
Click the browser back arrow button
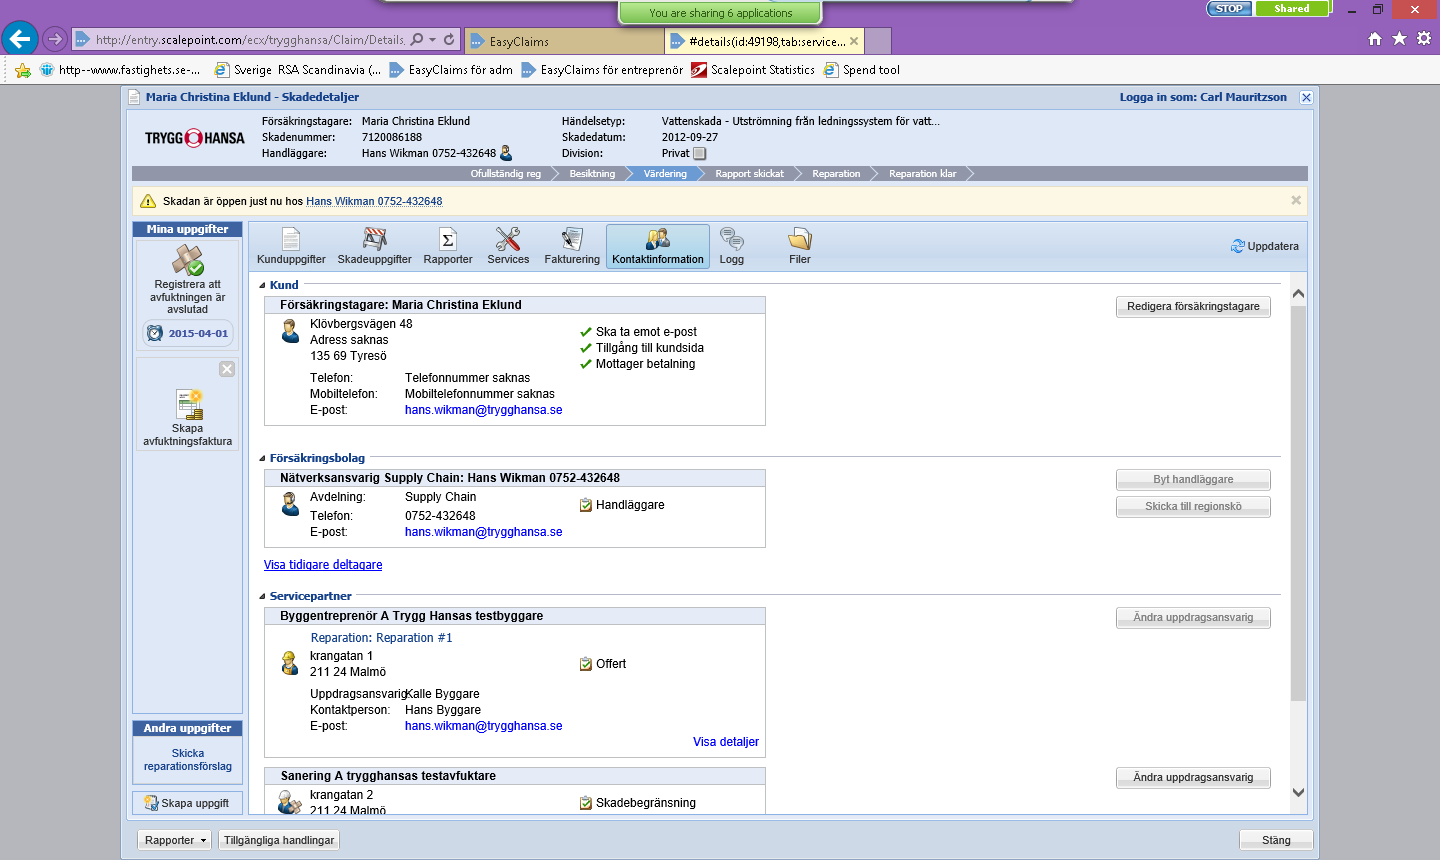[x=20, y=39]
